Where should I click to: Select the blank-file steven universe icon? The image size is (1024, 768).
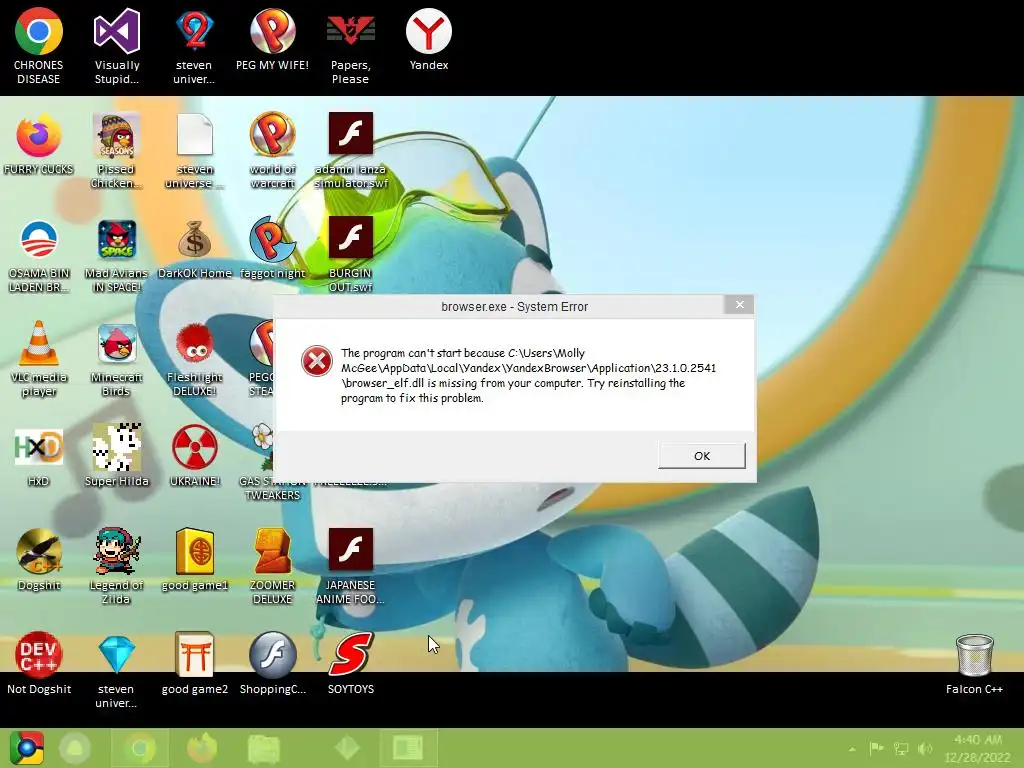pyautogui.click(x=195, y=151)
